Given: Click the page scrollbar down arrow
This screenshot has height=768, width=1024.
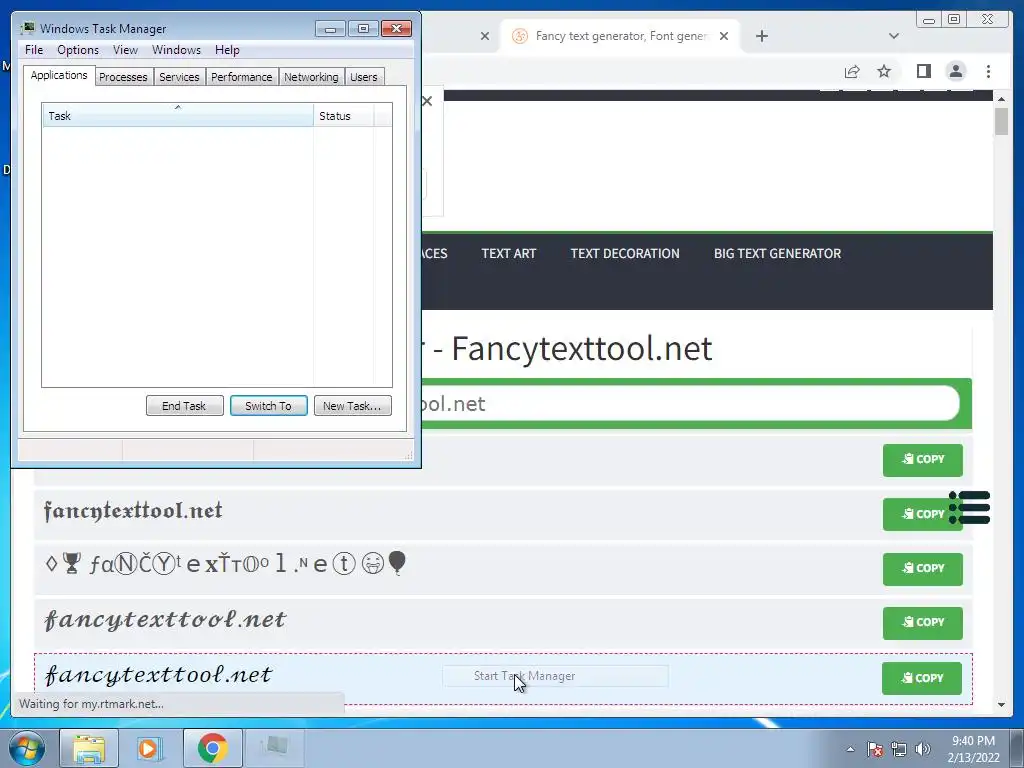Looking at the screenshot, I should (1001, 705).
